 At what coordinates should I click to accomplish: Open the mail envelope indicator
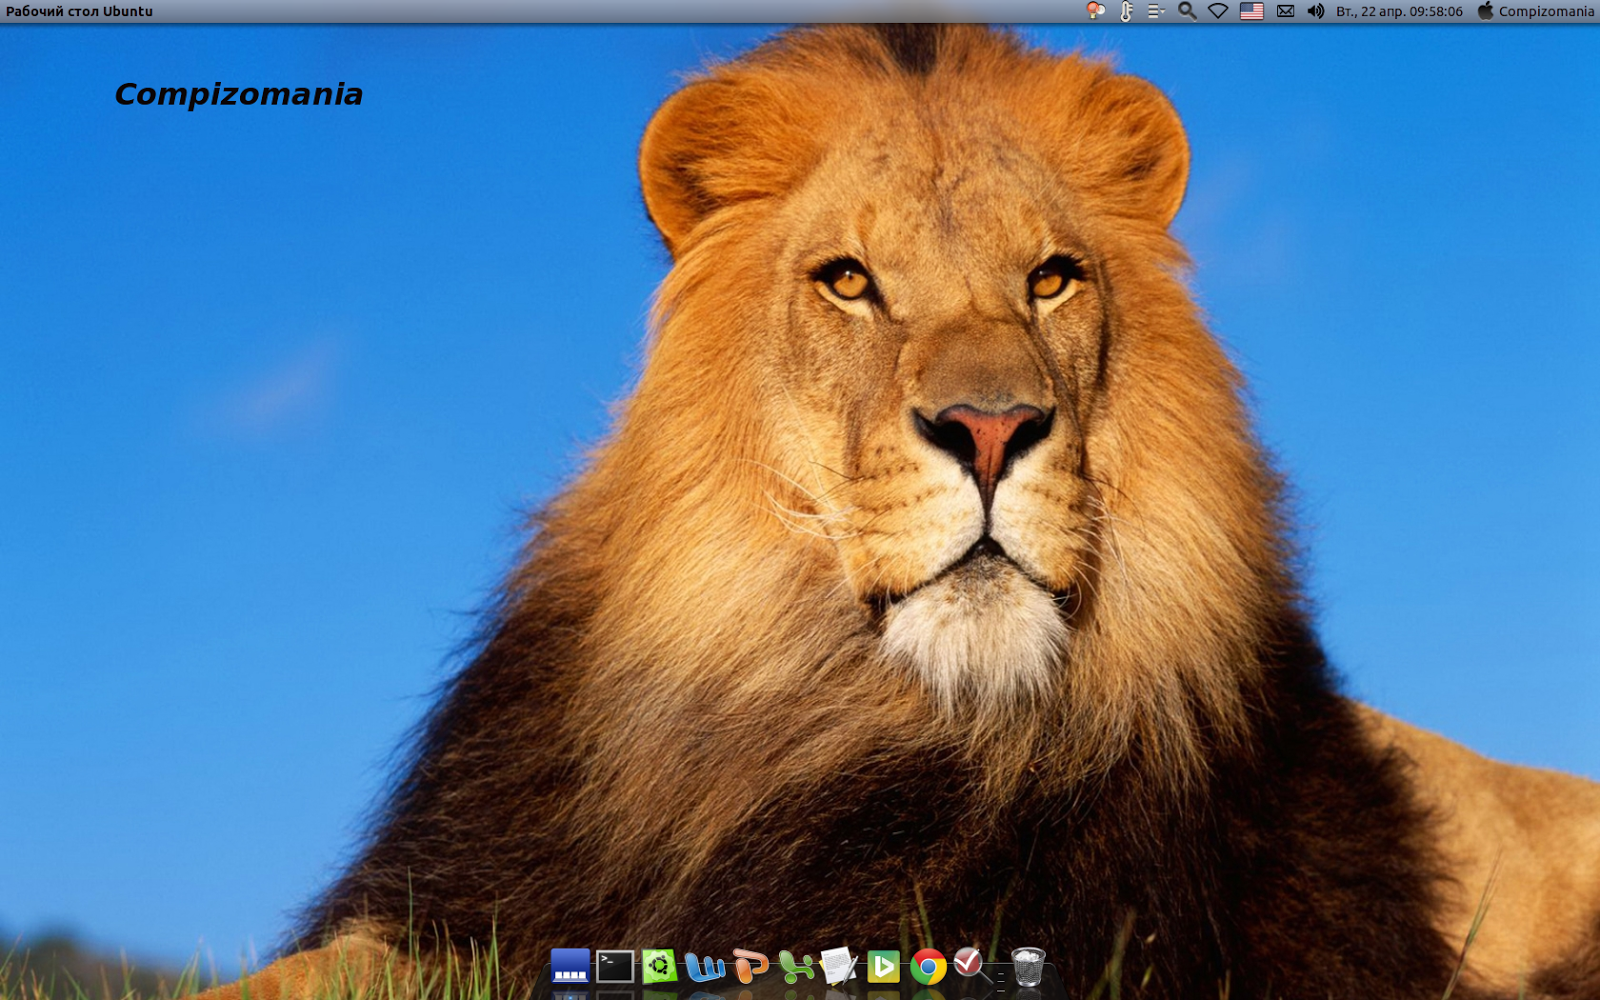[1286, 11]
